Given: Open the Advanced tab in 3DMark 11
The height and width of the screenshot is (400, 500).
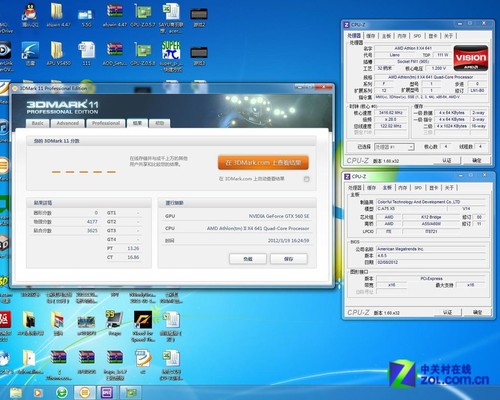Looking at the screenshot, I should click(68, 123).
